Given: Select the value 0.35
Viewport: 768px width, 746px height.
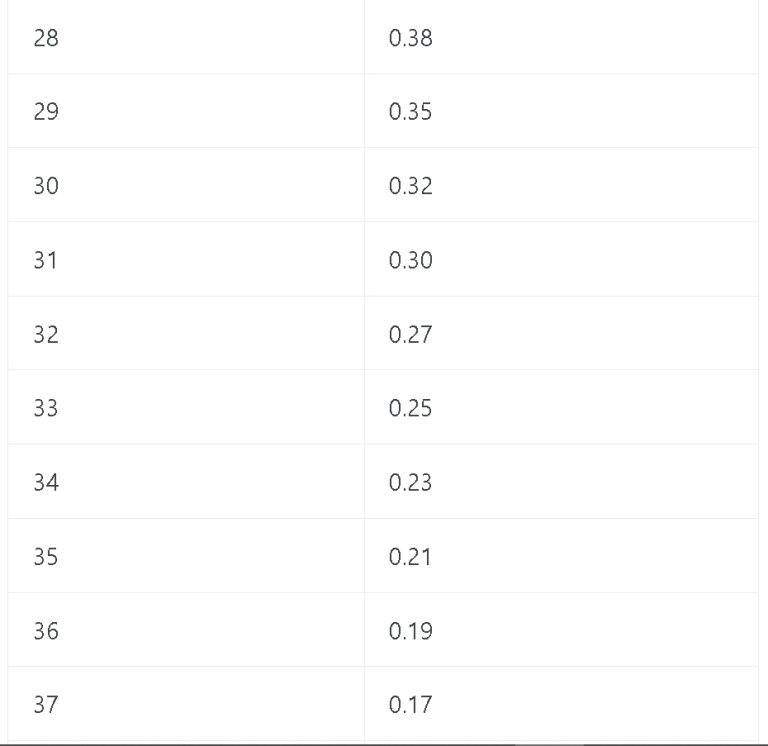Looking at the screenshot, I should click(x=410, y=112).
